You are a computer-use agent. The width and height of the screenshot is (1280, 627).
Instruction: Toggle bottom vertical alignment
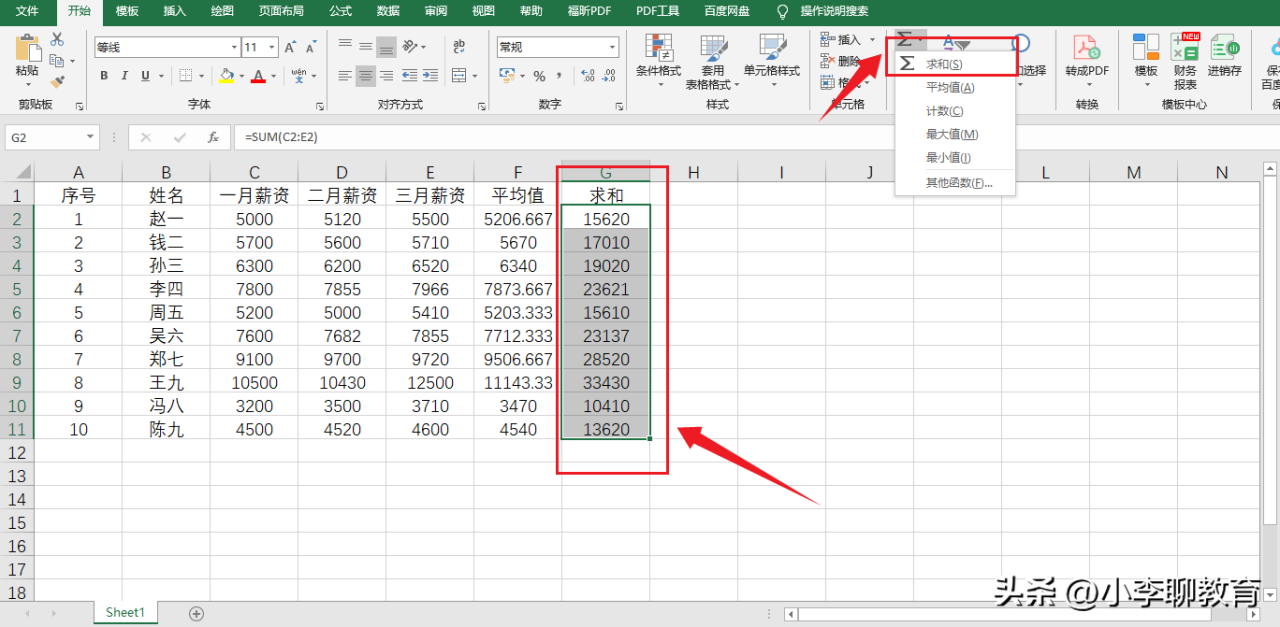[387, 46]
